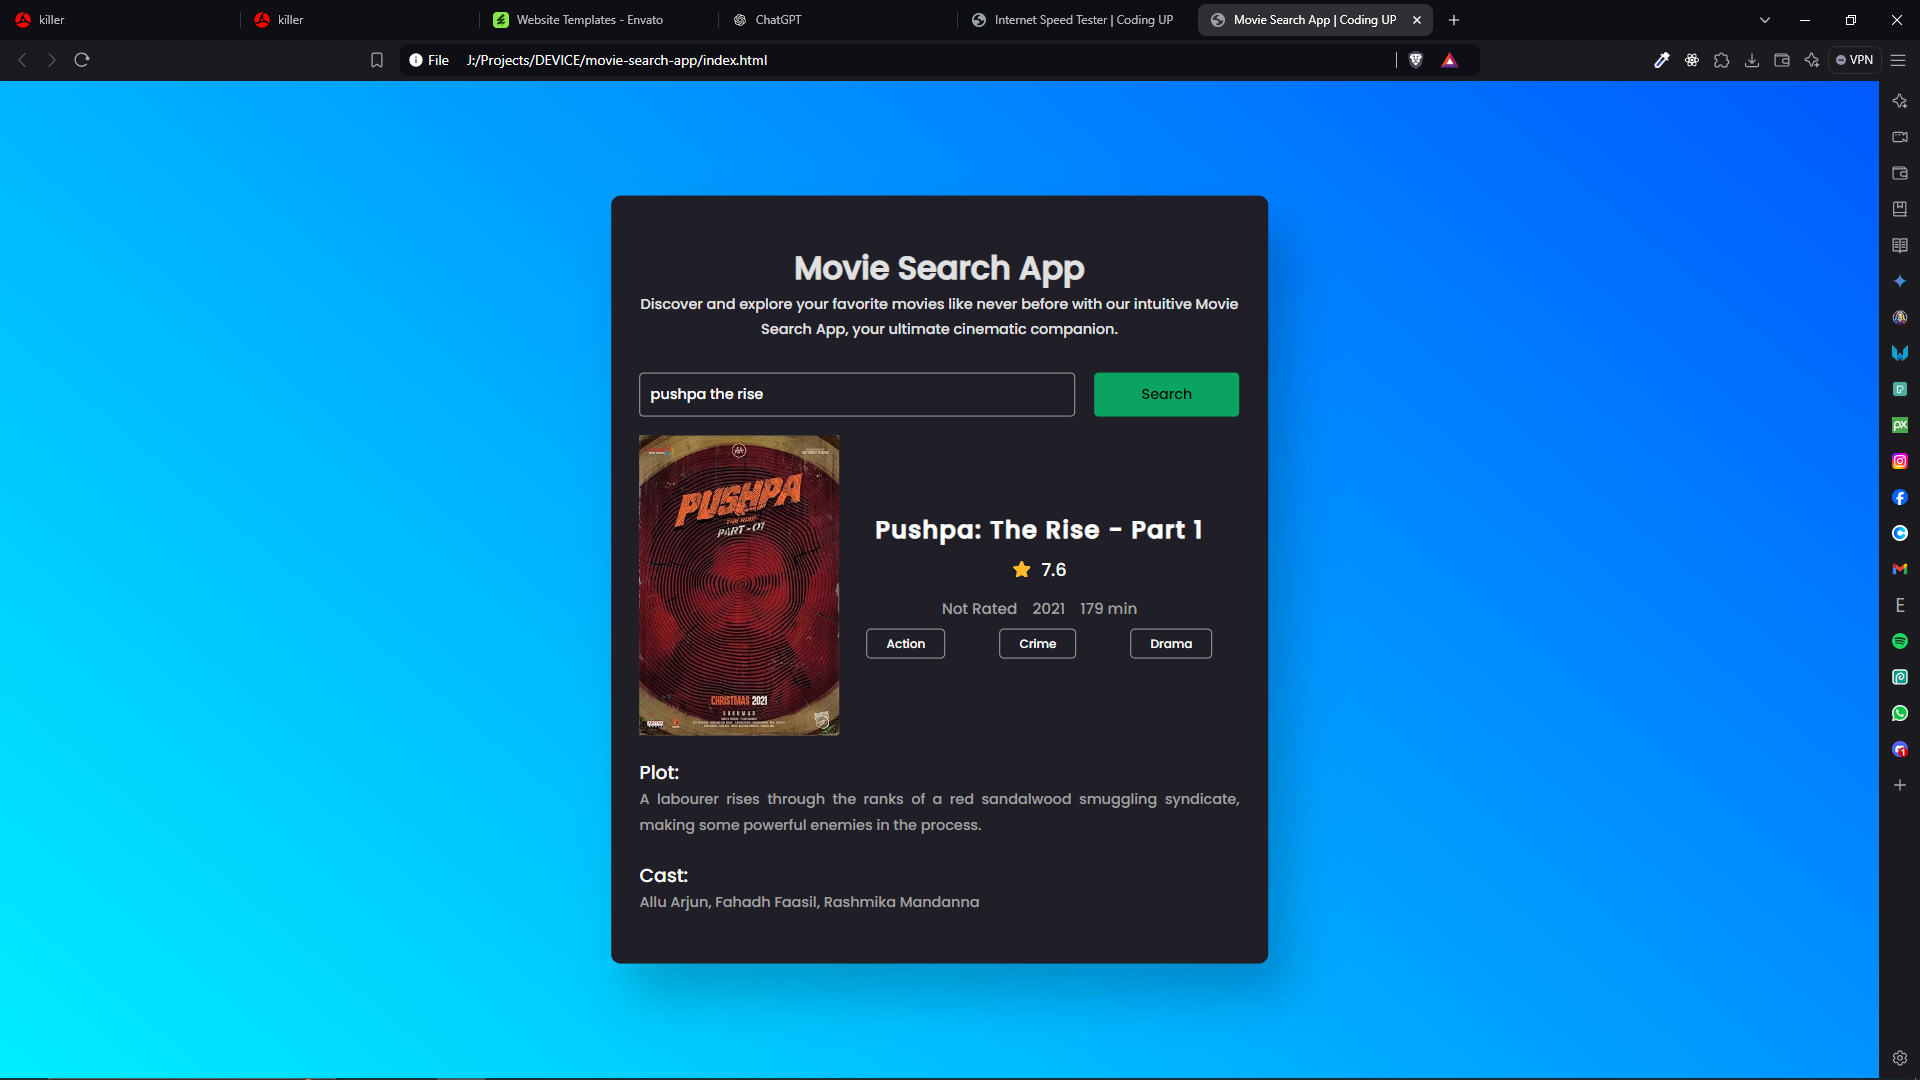Screen dimensions: 1920x1080
Task: Open Leo AI sparkle toolbar icon
Action: pyautogui.click(x=1812, y=60)
